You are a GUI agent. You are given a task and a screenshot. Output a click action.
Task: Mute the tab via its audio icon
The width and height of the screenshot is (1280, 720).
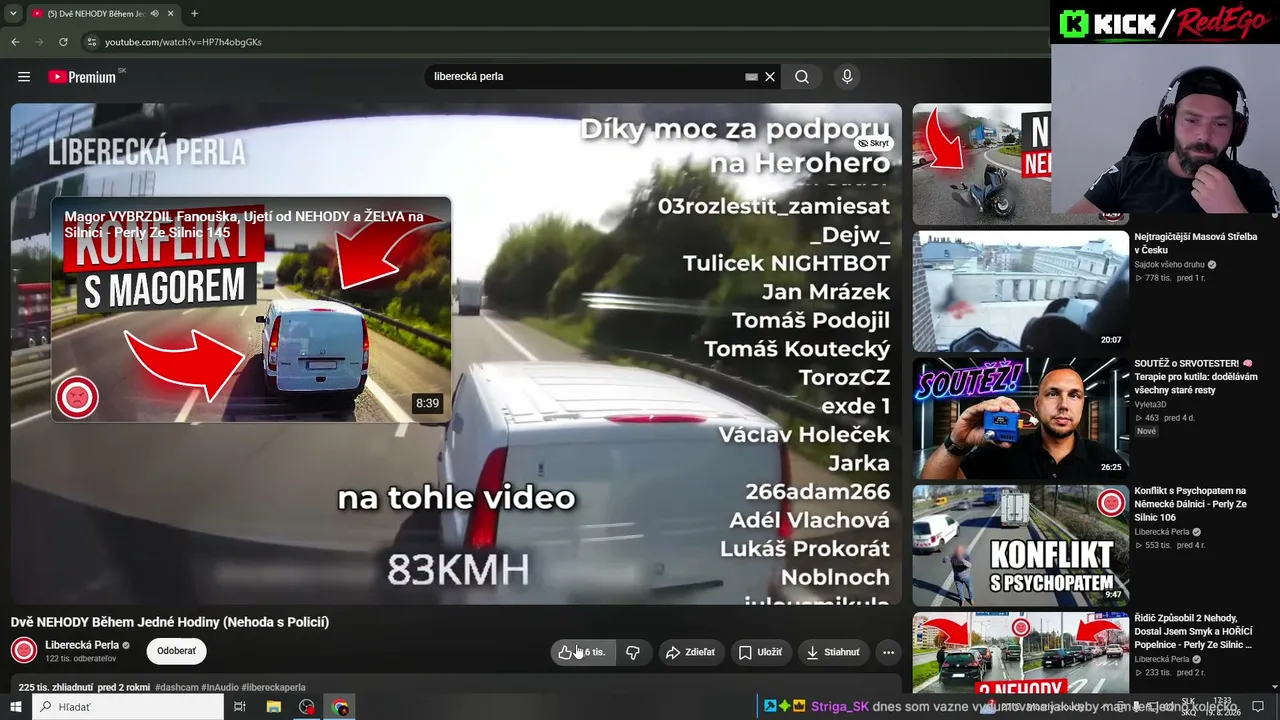click(154, 14)
